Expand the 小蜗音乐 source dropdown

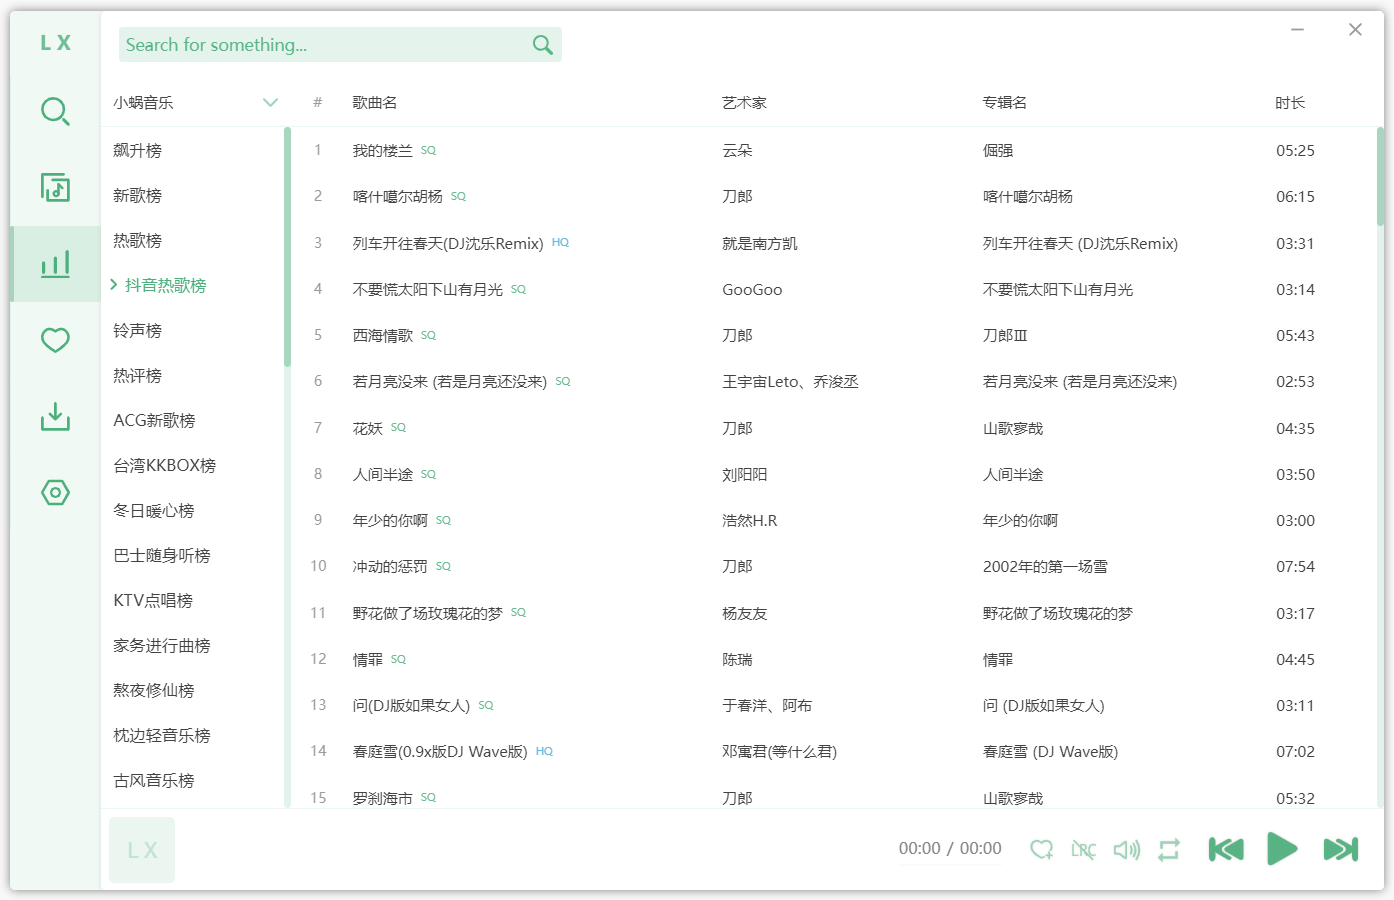point(270,103)
